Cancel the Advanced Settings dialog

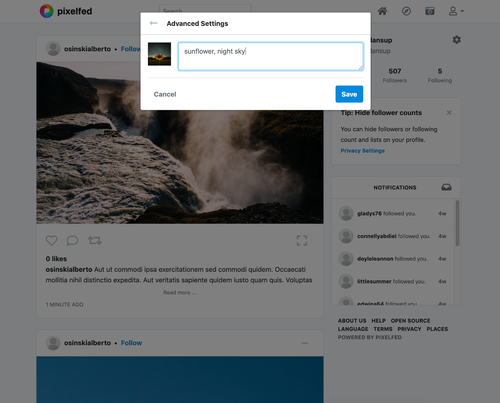(x=165, y=94)
